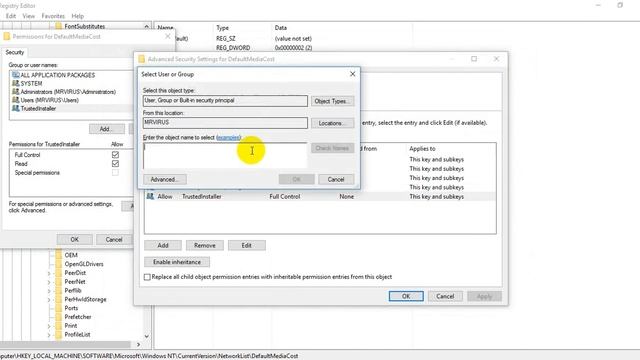Screen dimensions: 640x360
Task: Click ALL APPLICATION PACKAGES group icon
Action: 16,75
